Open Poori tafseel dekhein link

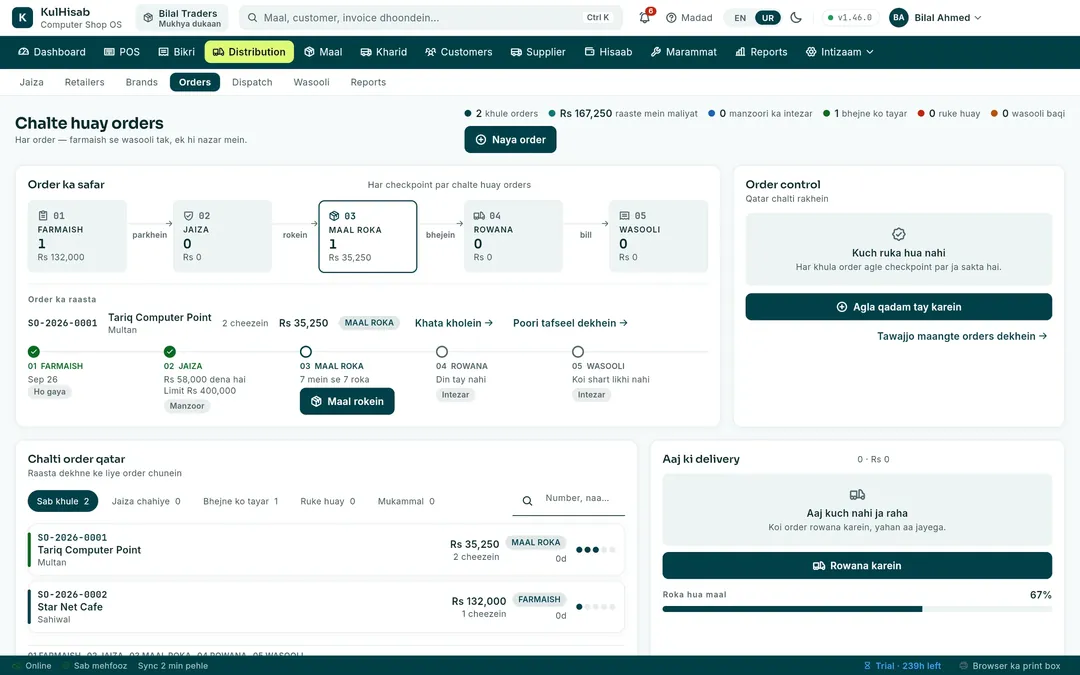click(x=570, y=323)
